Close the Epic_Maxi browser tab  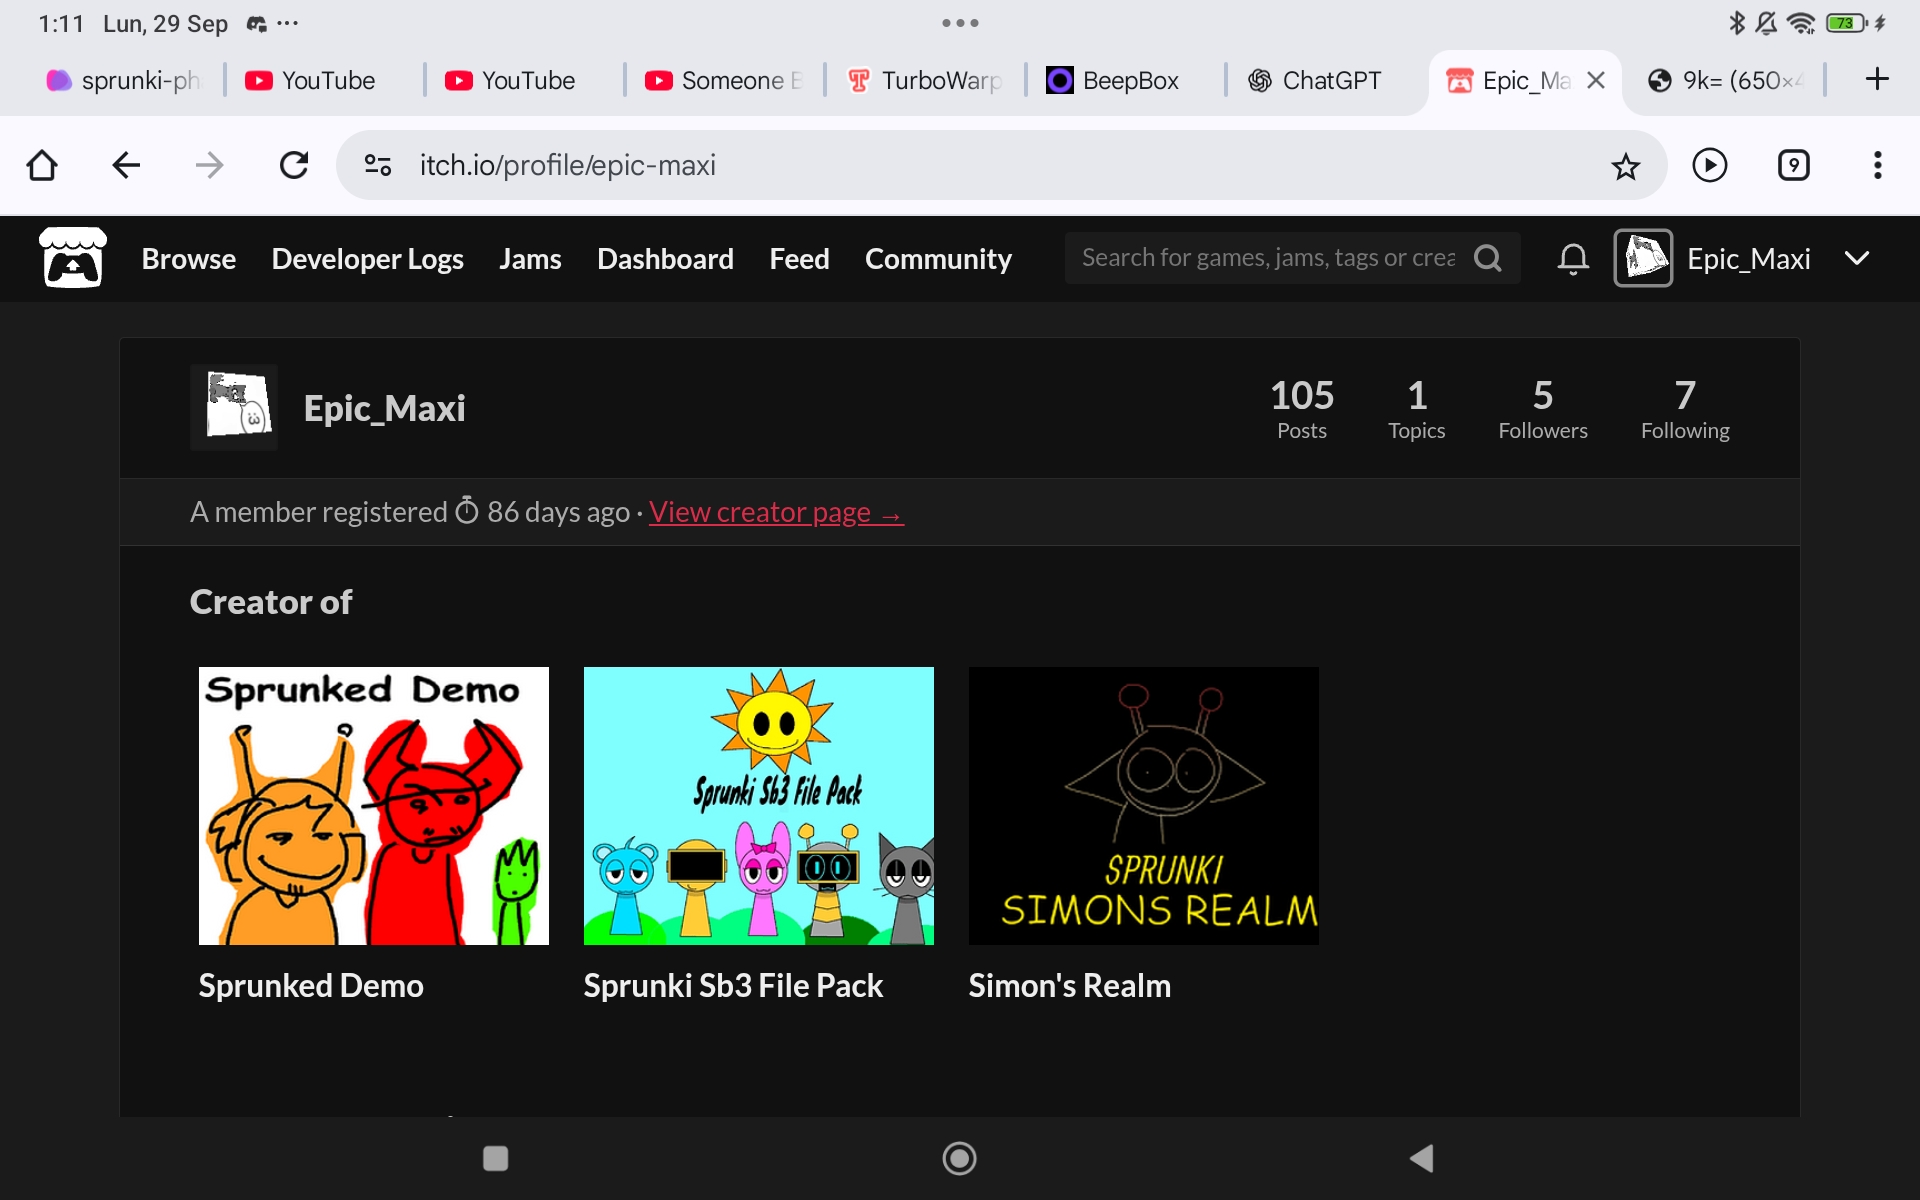coord(1596,80)
